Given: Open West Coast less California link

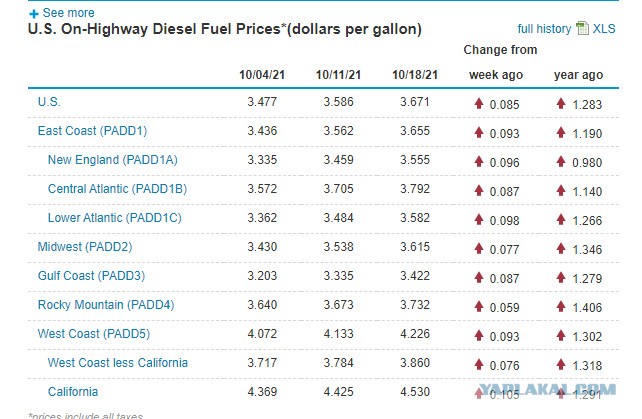Looking at the screenshot, I should coord(118,362).
